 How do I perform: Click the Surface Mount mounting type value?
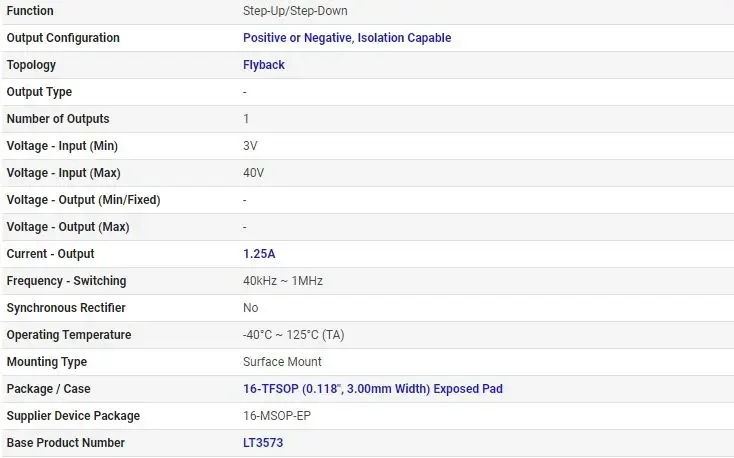(282, 362)
